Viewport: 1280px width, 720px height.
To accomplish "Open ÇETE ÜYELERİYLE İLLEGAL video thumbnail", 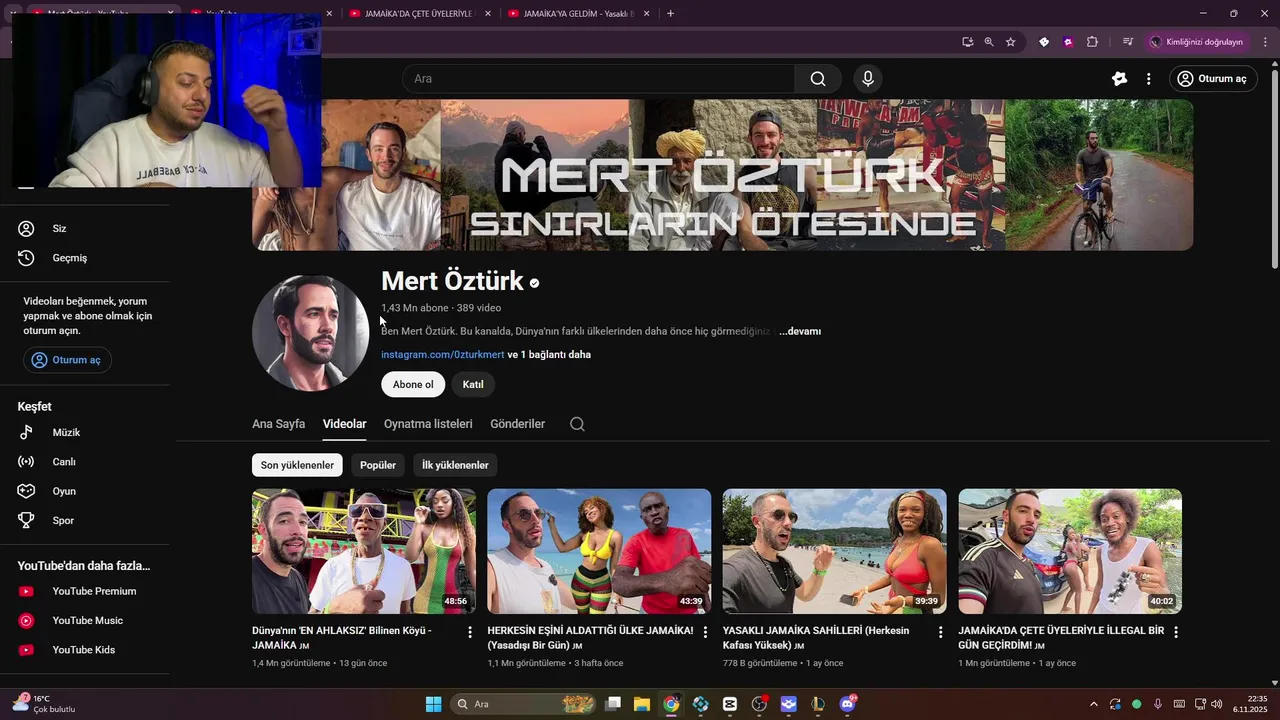I will 1070,551.
